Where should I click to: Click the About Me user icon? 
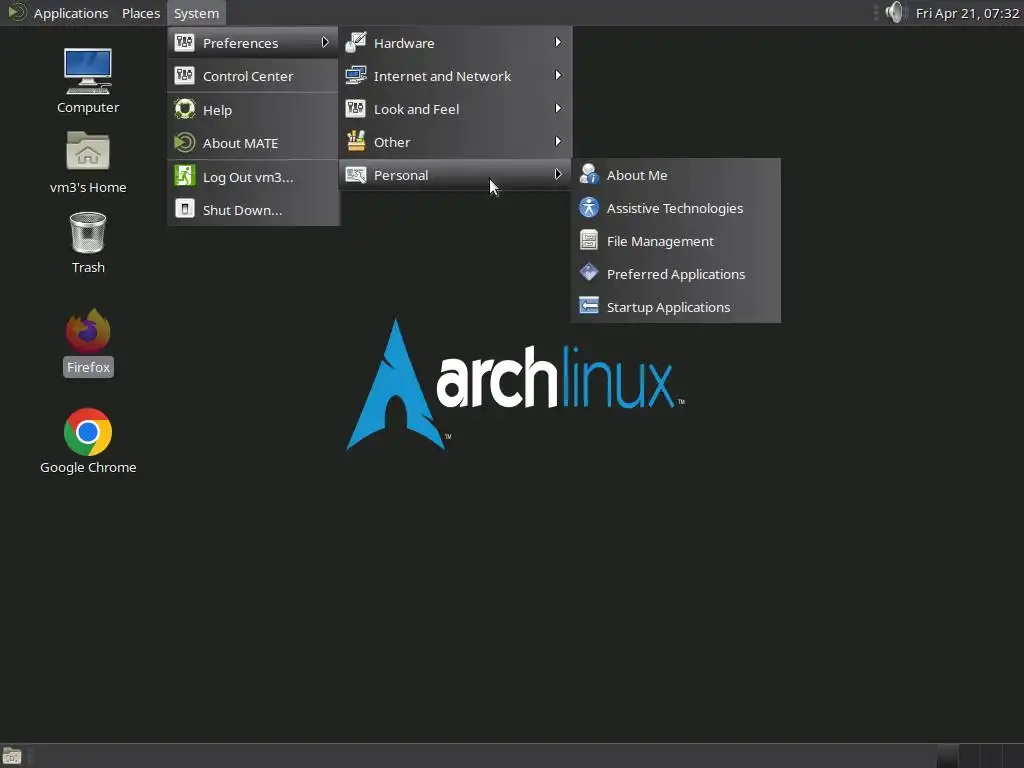coord(588,174)
